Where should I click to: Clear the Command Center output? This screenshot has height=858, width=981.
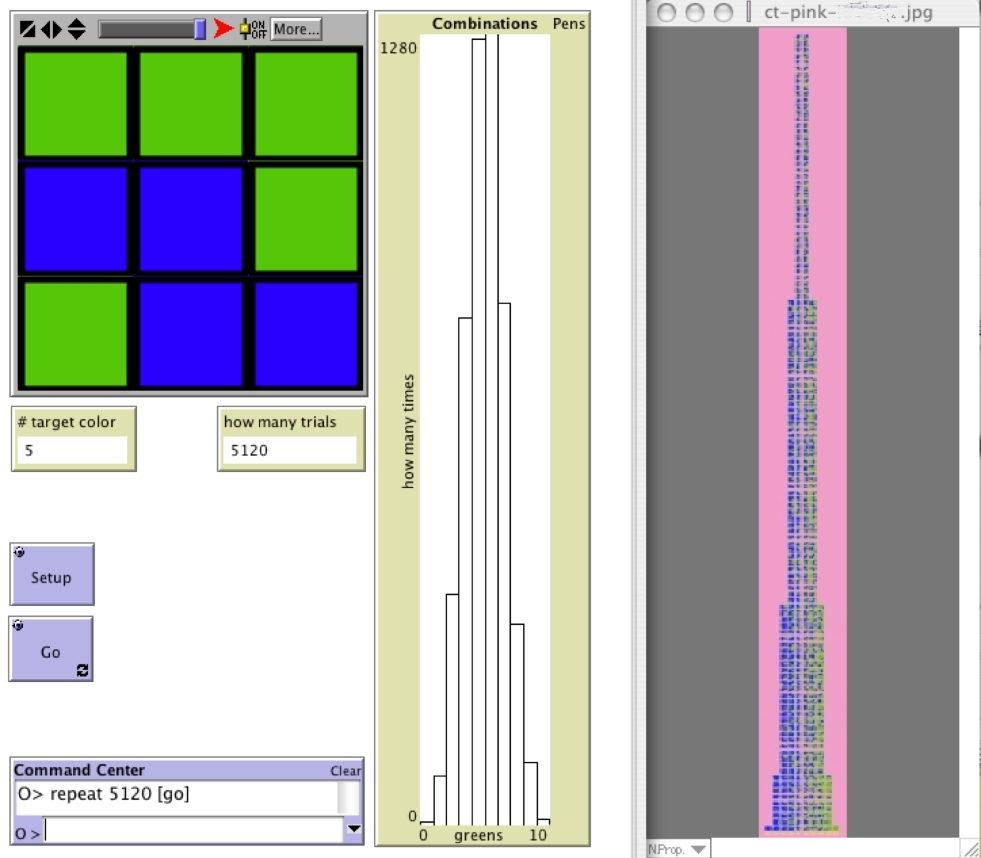[346, 771]
